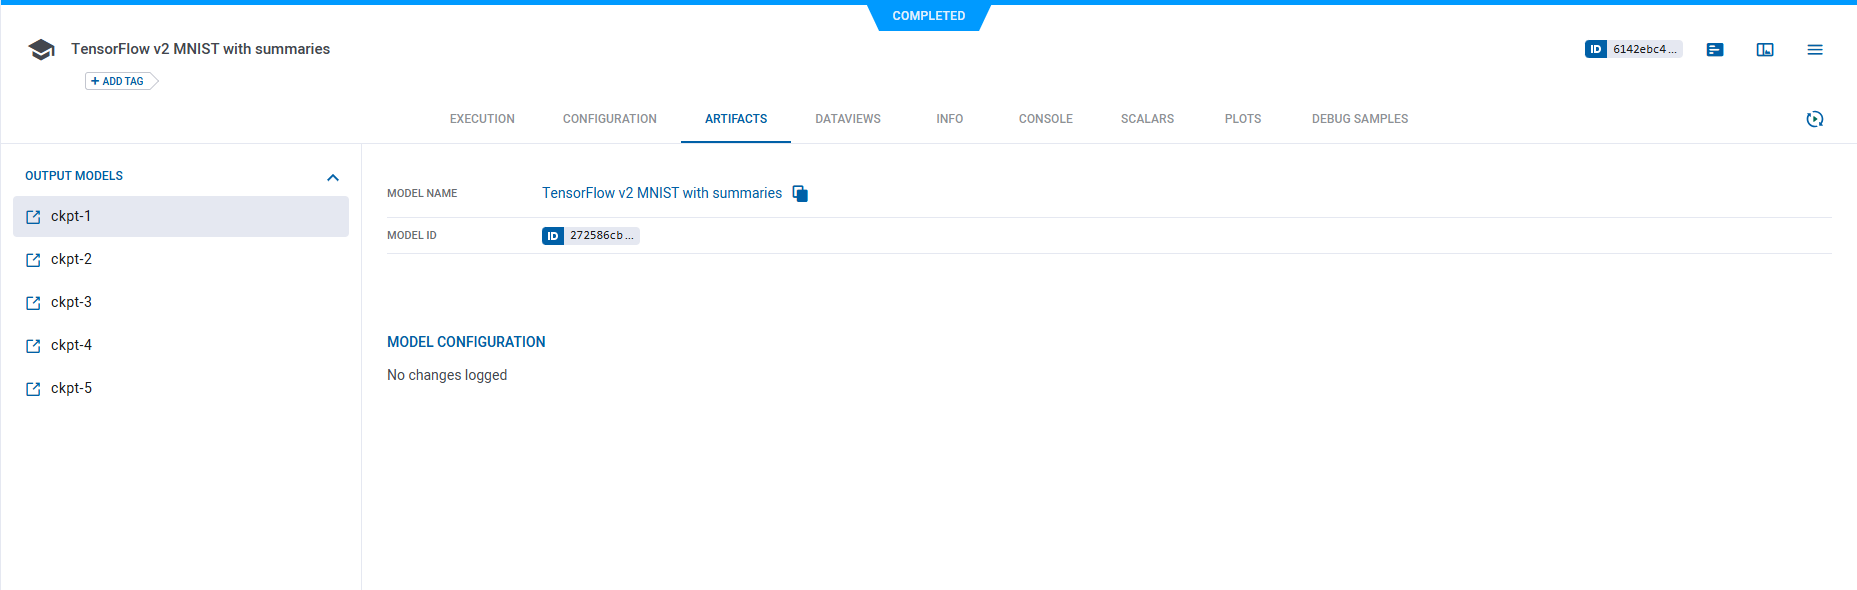The height and width of the screenshot is (590, 1857).
Task: Click the auto-refresh icon
Action: 1815,119
